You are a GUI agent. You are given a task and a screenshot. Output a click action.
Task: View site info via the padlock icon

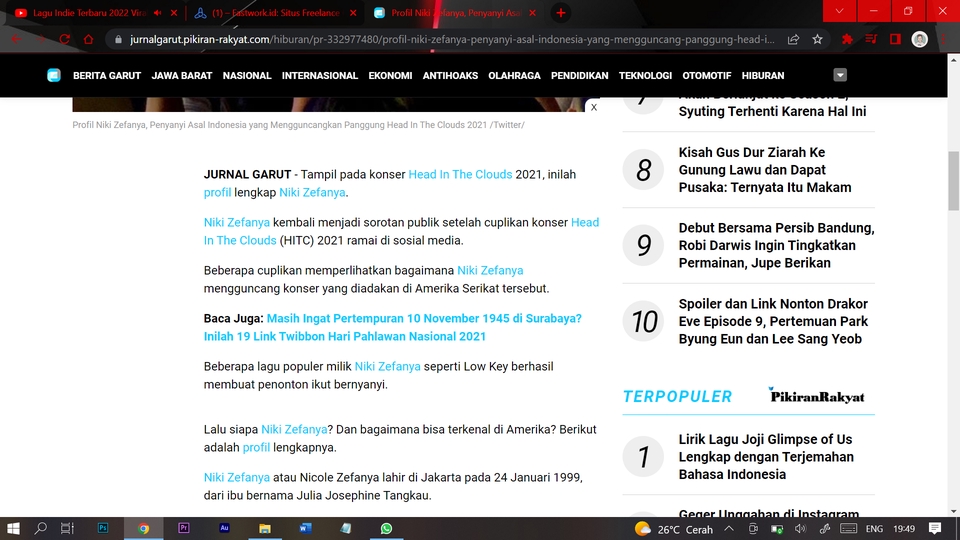coord(118,39)
